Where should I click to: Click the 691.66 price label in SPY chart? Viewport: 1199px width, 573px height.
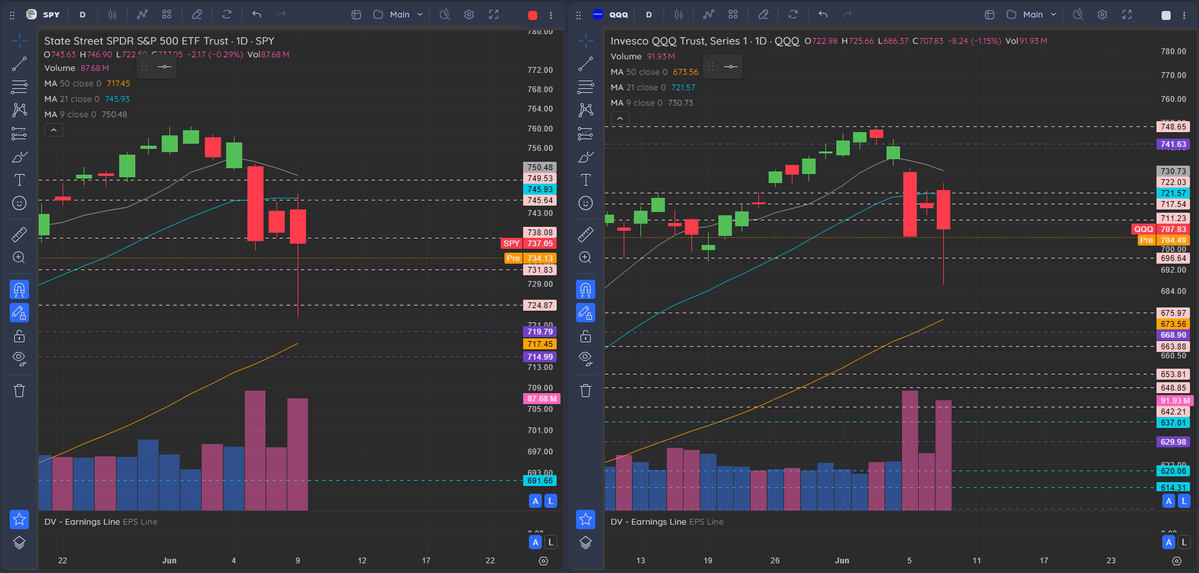(x=541, y=480)
